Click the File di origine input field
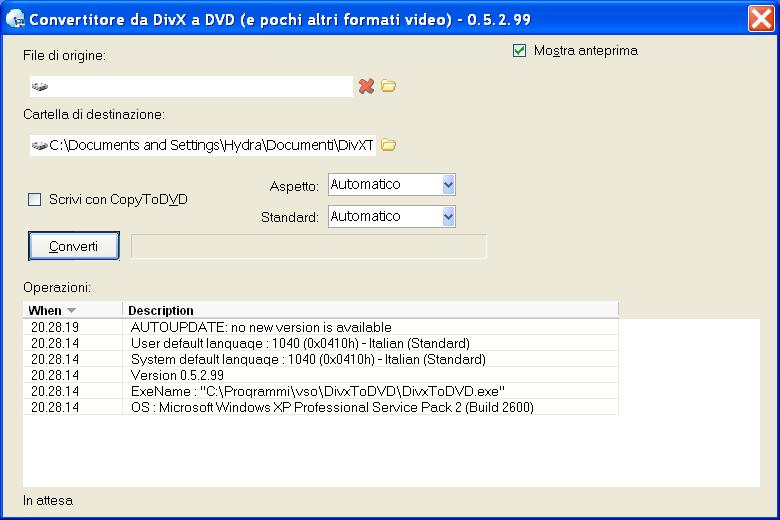 pyautogui.click(x=200, y=87)
